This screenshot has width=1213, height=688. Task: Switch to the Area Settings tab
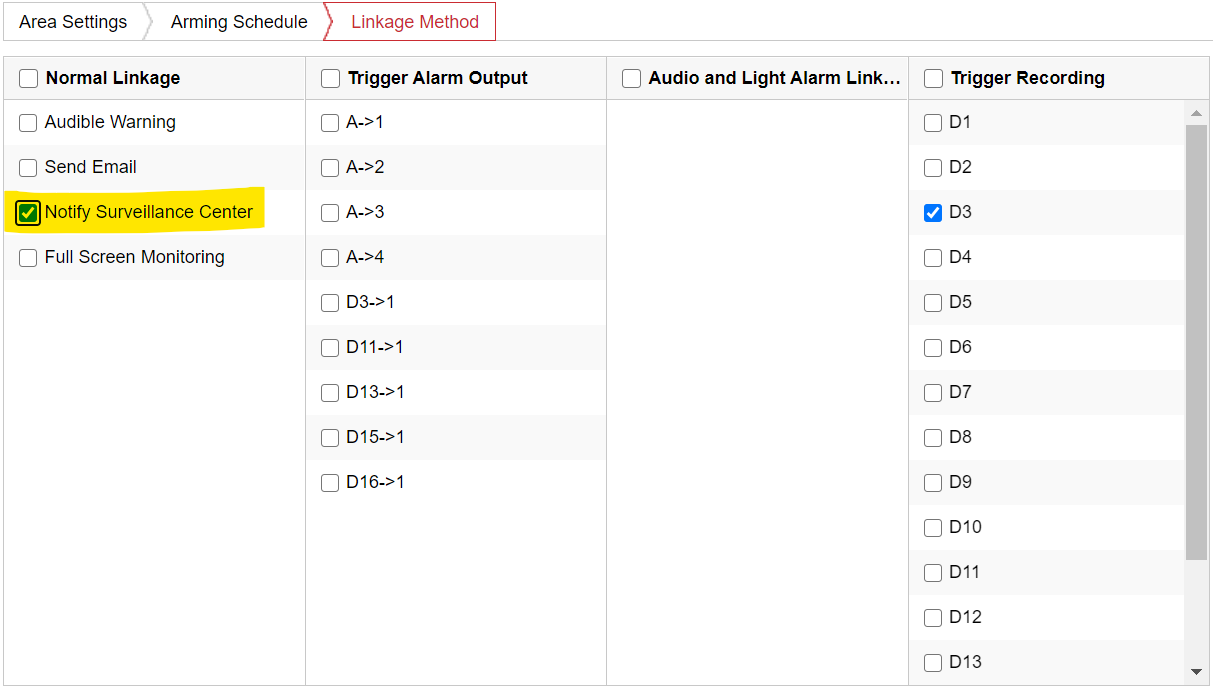click(x=73, y=22)
